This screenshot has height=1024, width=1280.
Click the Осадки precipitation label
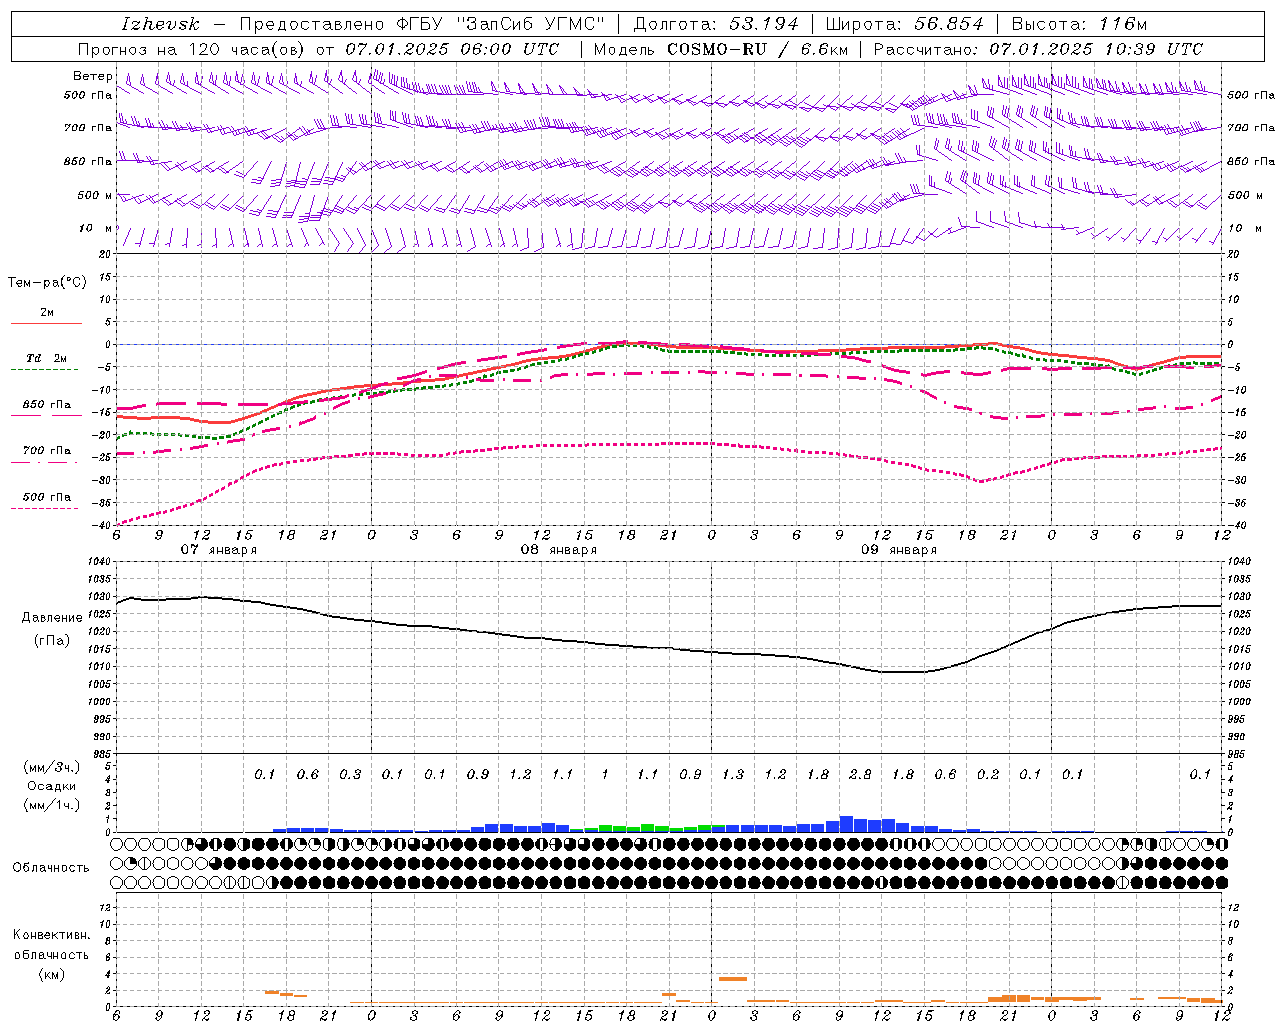click(51, 787)
